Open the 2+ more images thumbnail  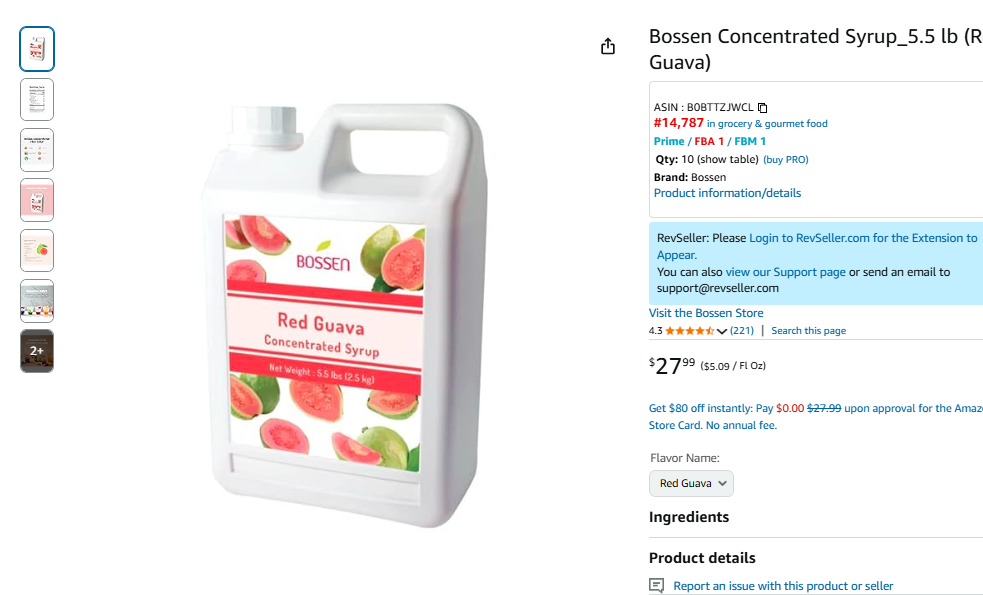click(37, 351)
